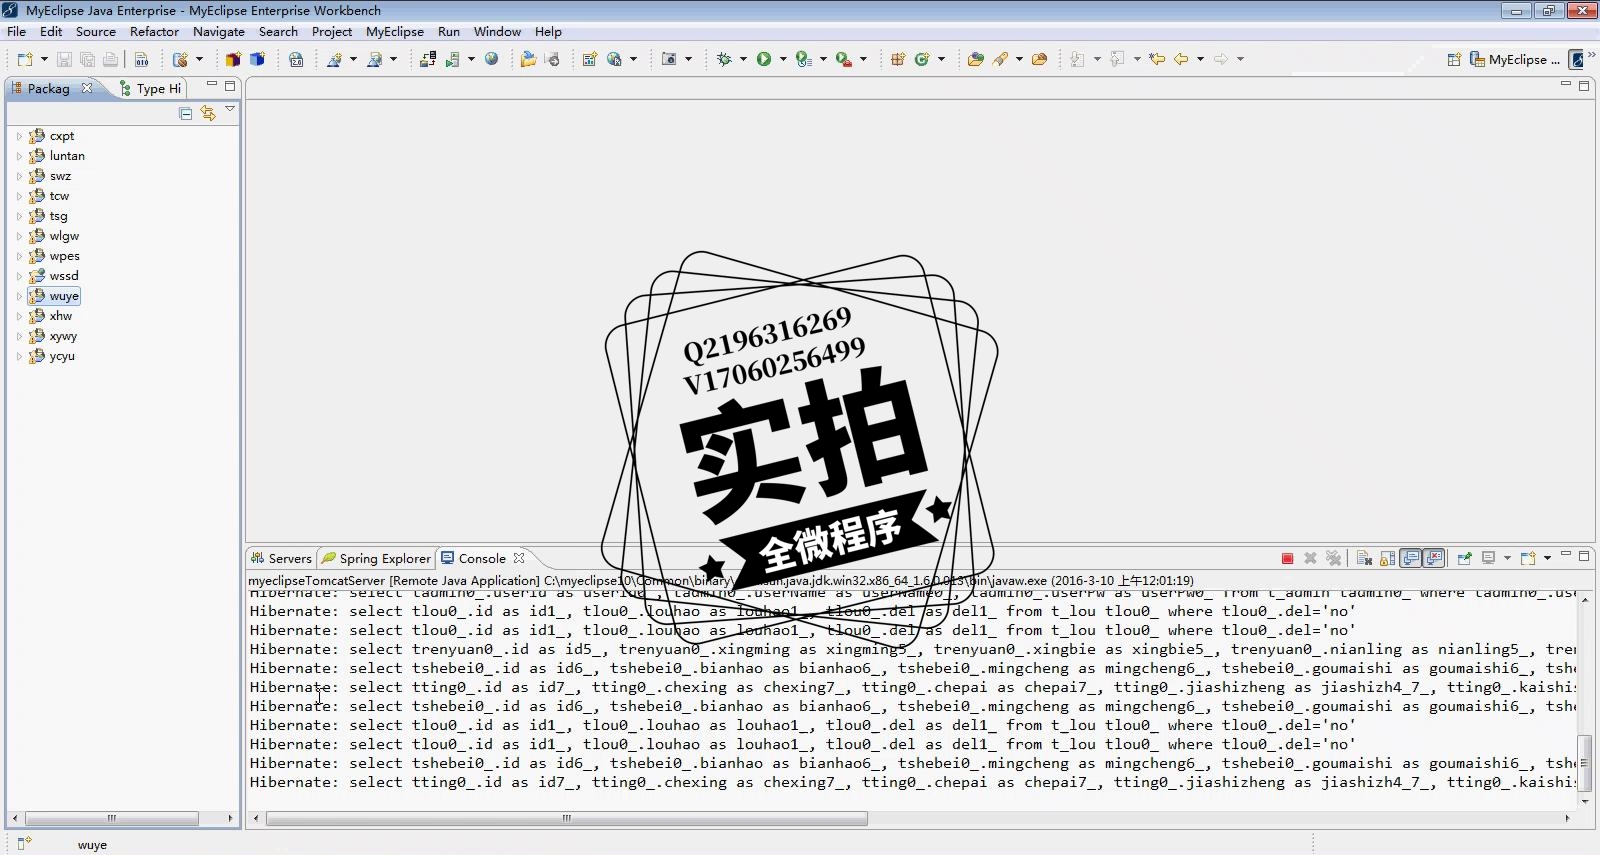This screenshot has width=1600, height=855.
Task: Click the Open Type folder icon
Action: tap(975, 59)
